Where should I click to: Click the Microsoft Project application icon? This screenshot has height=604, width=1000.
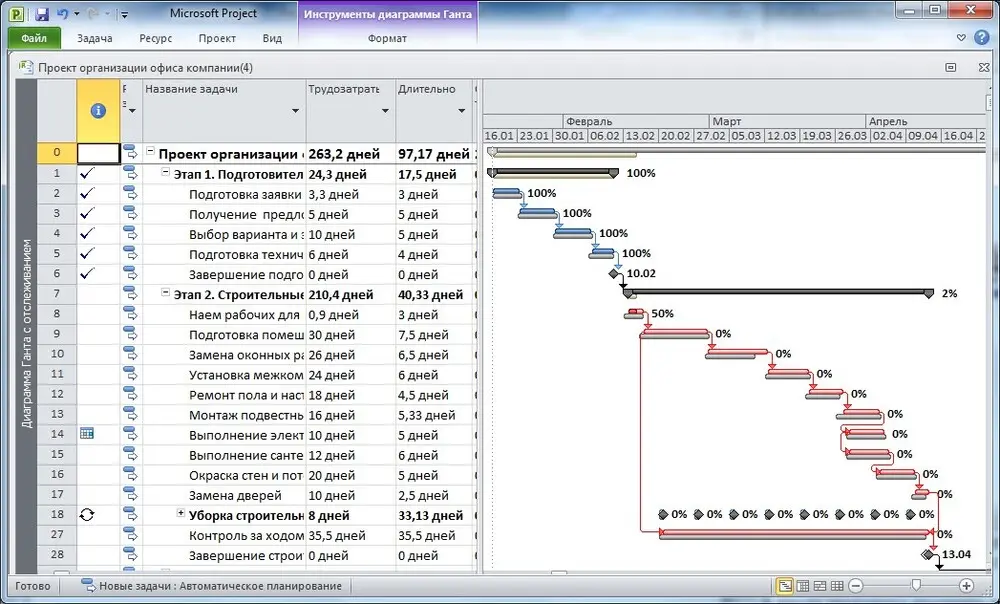[x=17, y=13]
